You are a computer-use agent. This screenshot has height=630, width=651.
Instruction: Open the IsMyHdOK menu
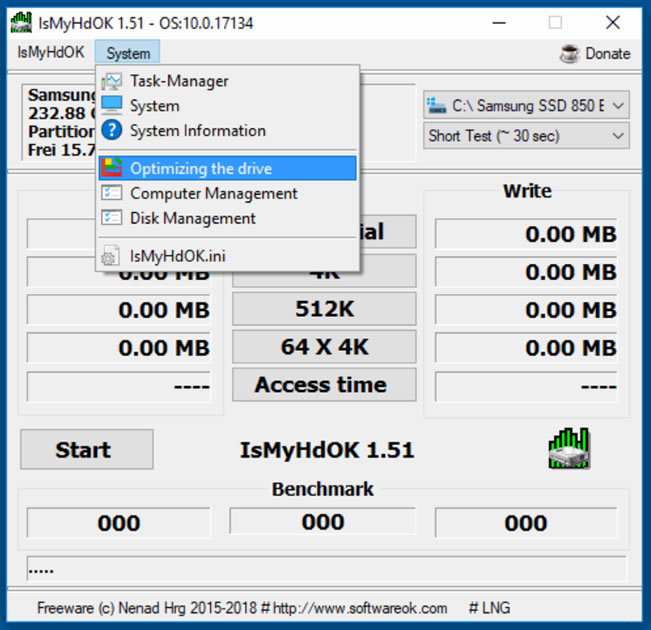[x=51, y=52]
